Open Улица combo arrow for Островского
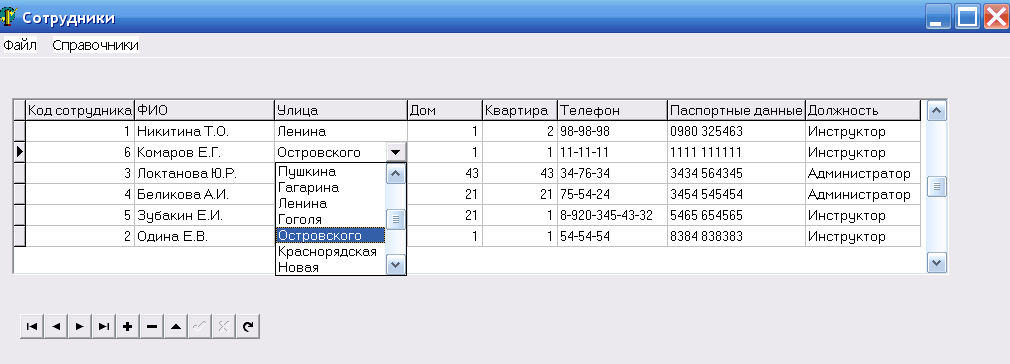The image size is (1010, 364). [395, 152]
